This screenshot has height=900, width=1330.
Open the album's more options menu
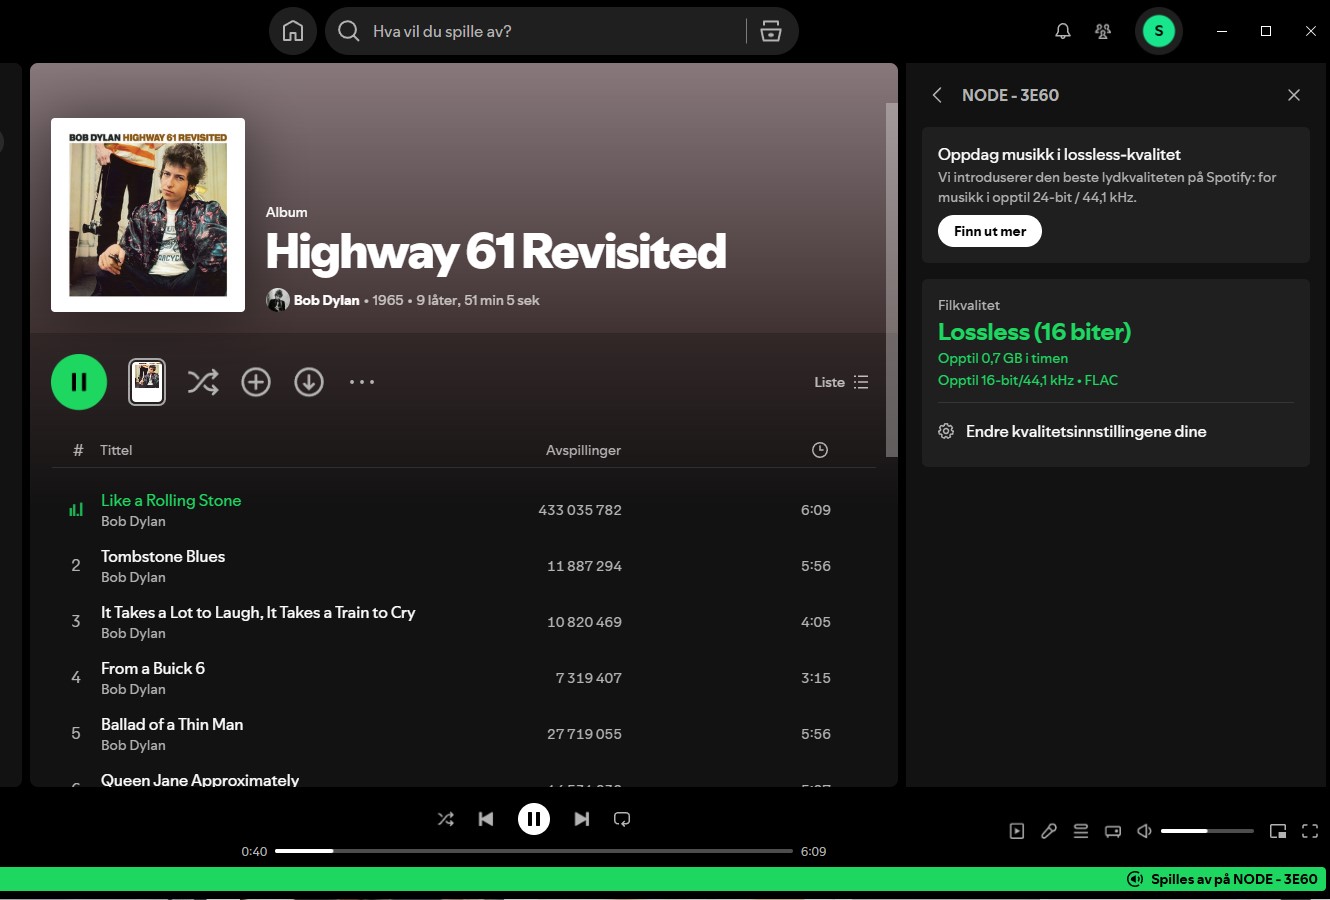pos(362,382)
